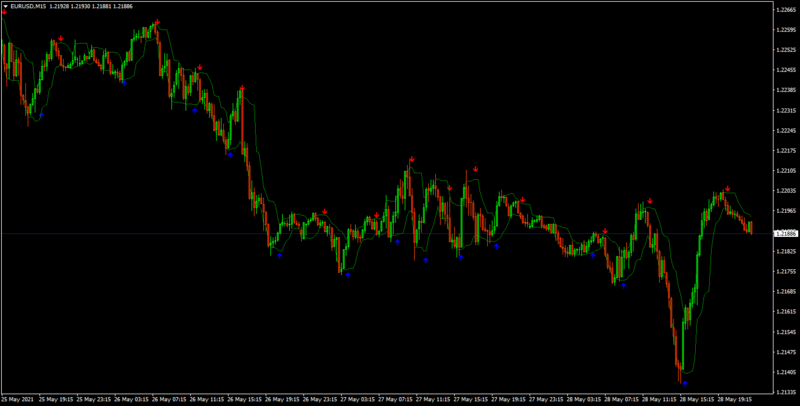The width and height of the screenshot is (800, 406).
Task: Open the chart menu triangle beside EURUSD,M15
Action: (5, 6)
